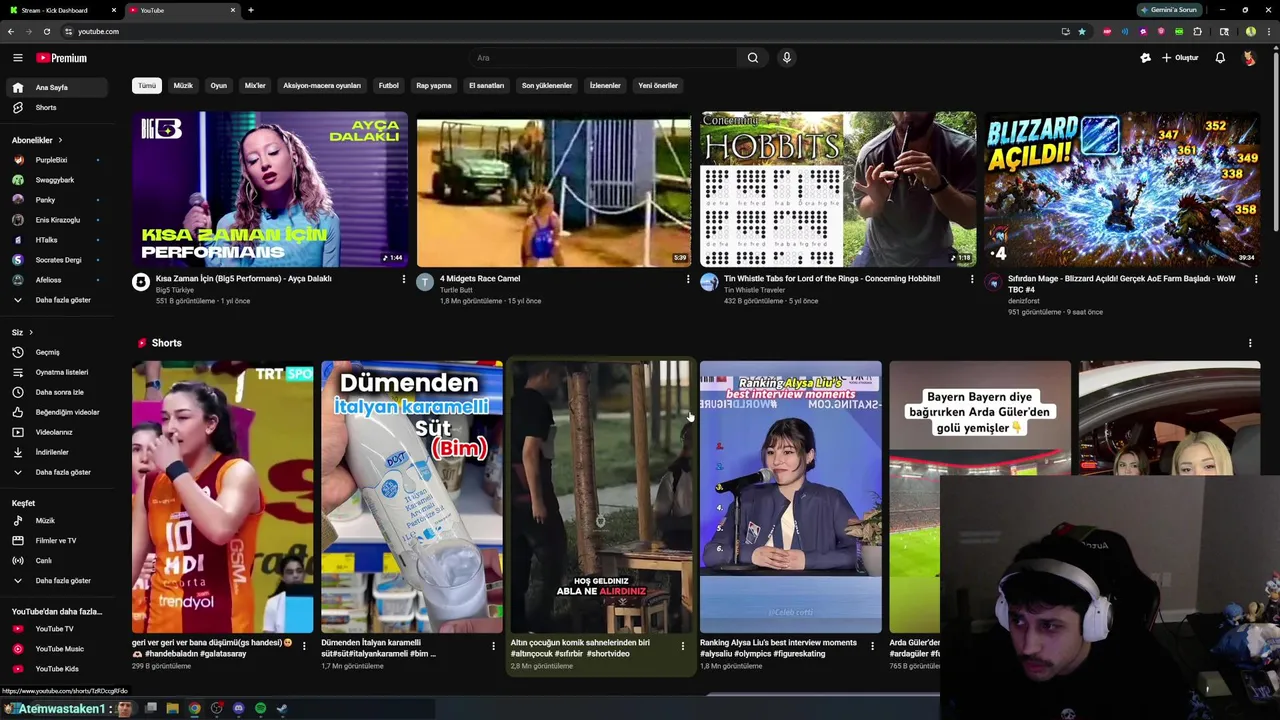Open Swaggybark channel subscription
This screenshot has height=720, width=1280.
point(56,180)
